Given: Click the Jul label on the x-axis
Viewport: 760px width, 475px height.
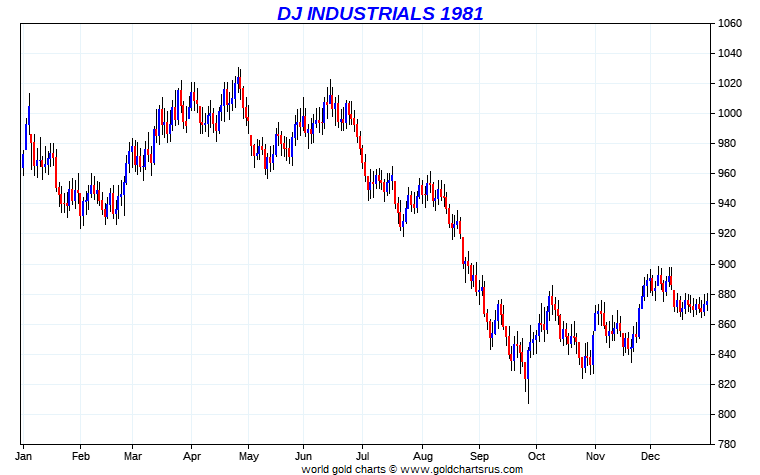Looking at the screenshot, I should pos(363,457).
